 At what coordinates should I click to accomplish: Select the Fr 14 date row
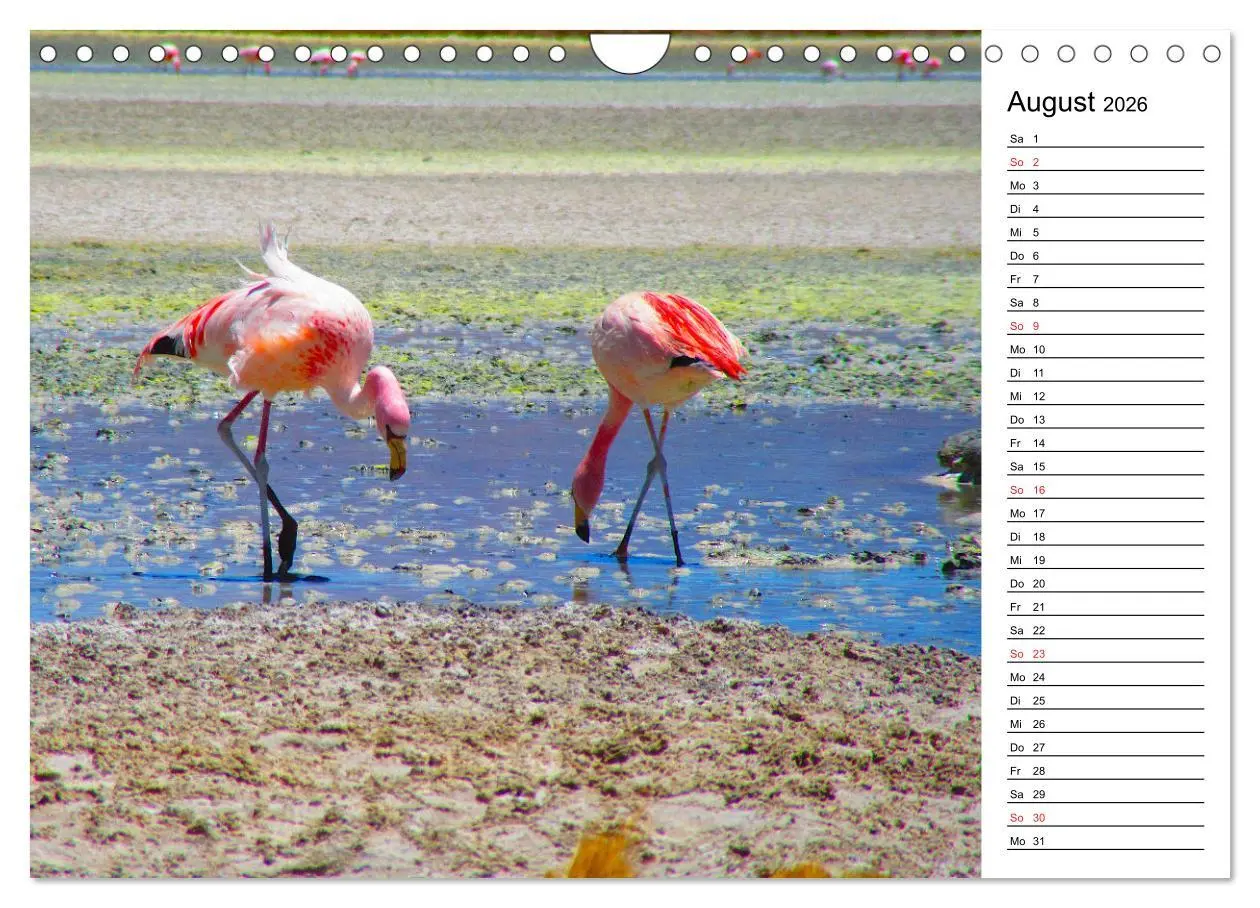pyautogui.click(x=1105, y=443)
